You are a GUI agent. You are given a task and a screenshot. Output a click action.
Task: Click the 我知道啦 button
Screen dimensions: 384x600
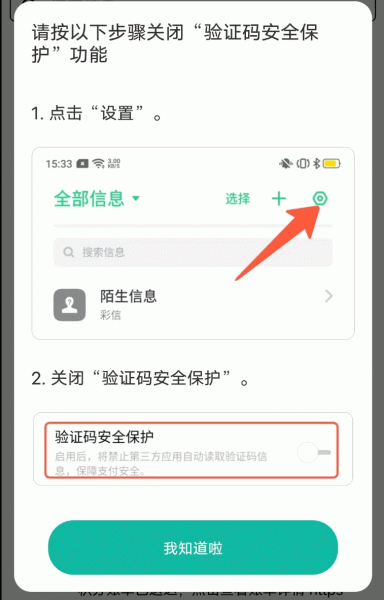point(193,548)
